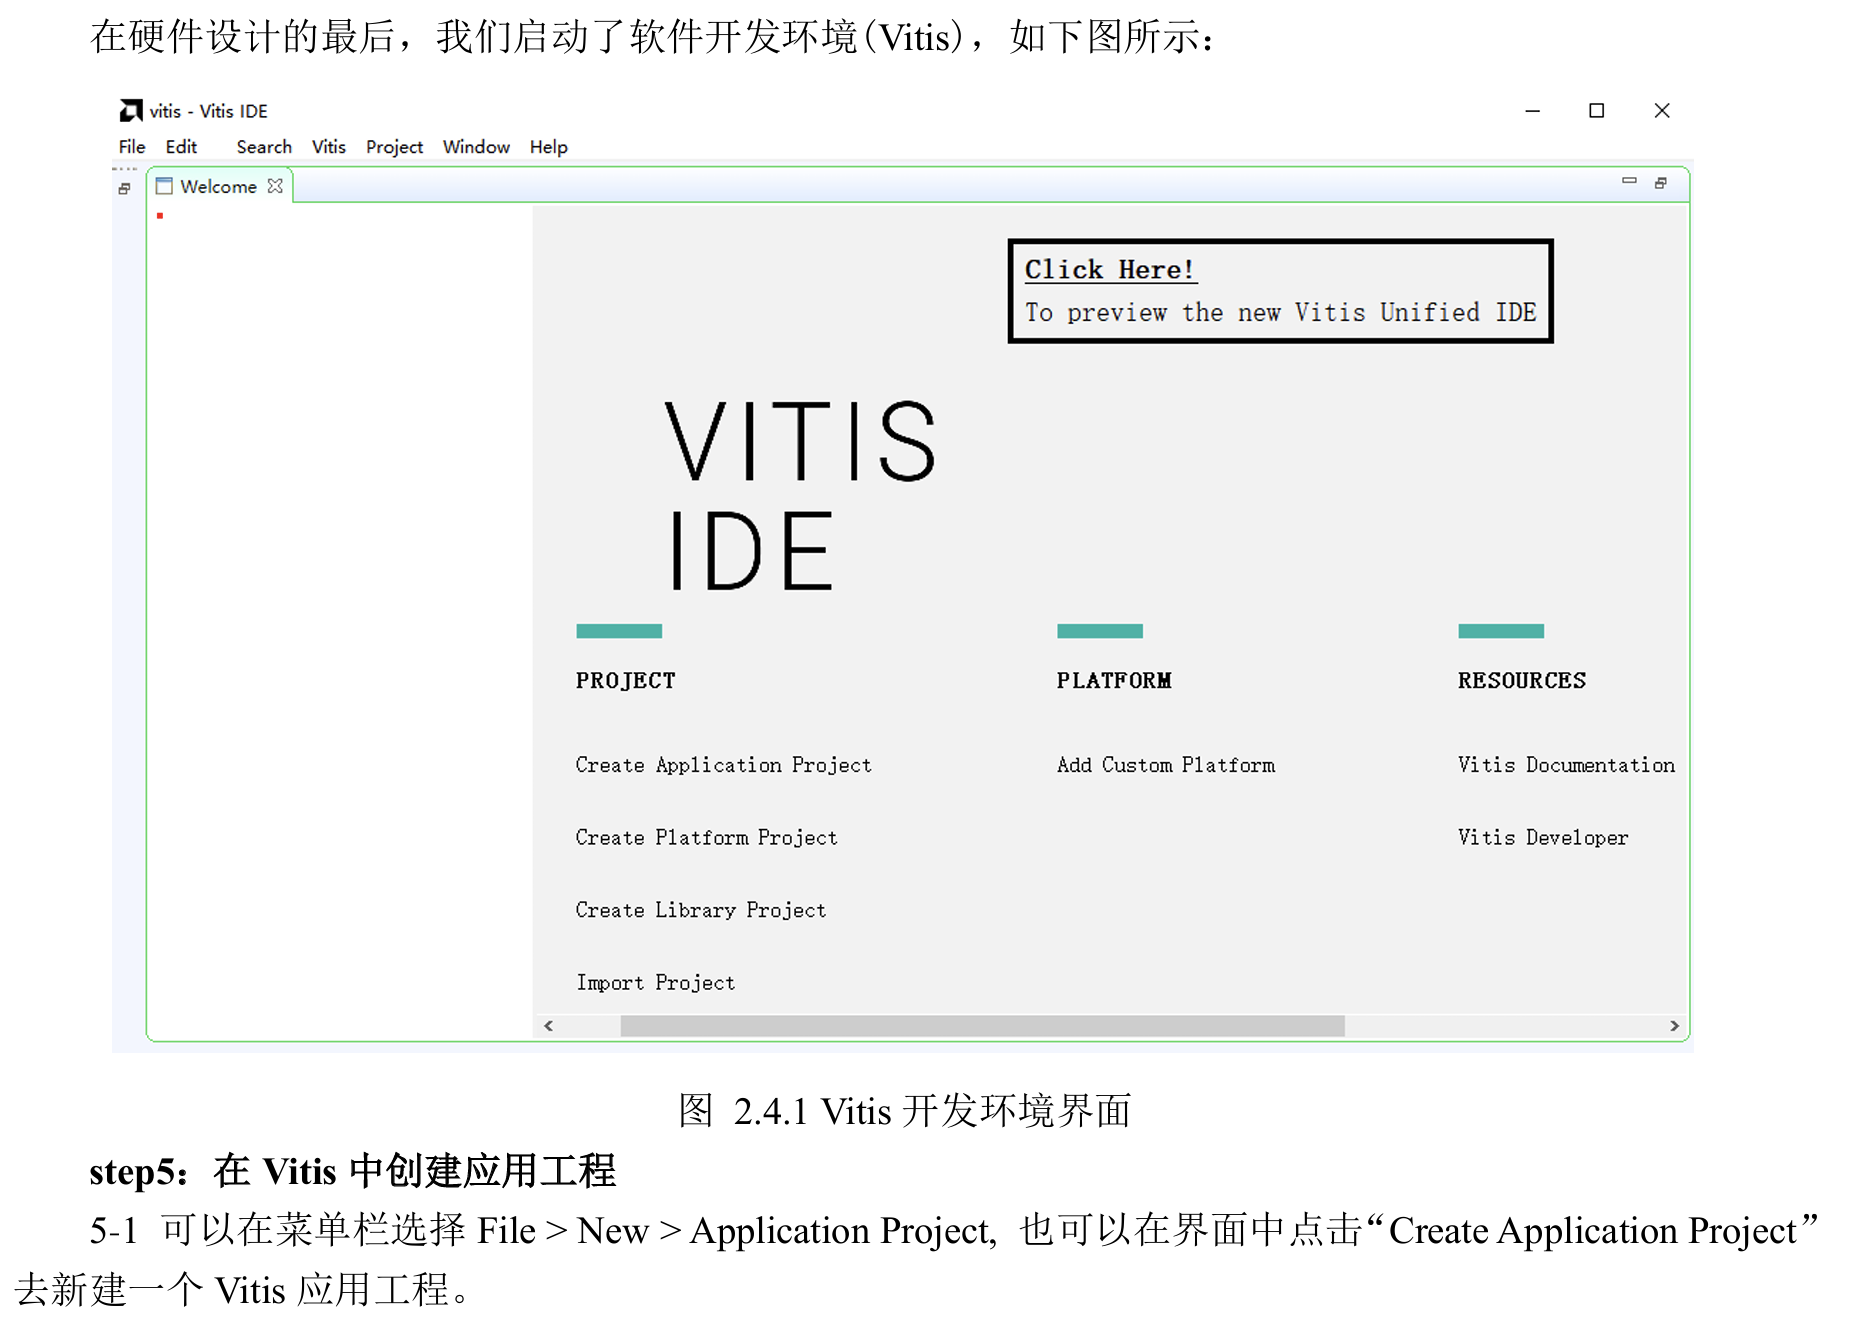Open the Help menu
This screenshot has height=1342, width=1852.
548,147
